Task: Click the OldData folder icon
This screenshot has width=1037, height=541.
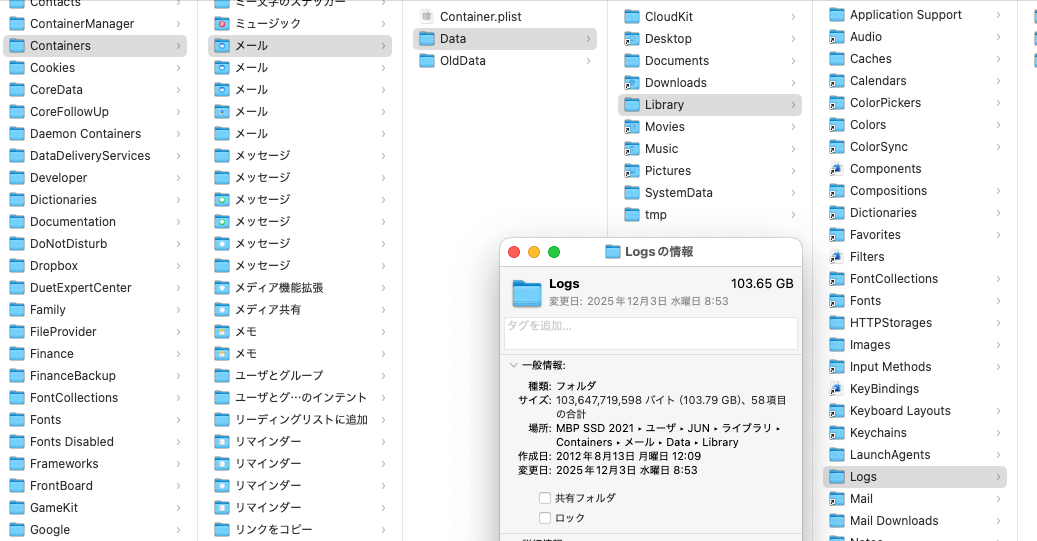Action: click(x=427, y=61)
